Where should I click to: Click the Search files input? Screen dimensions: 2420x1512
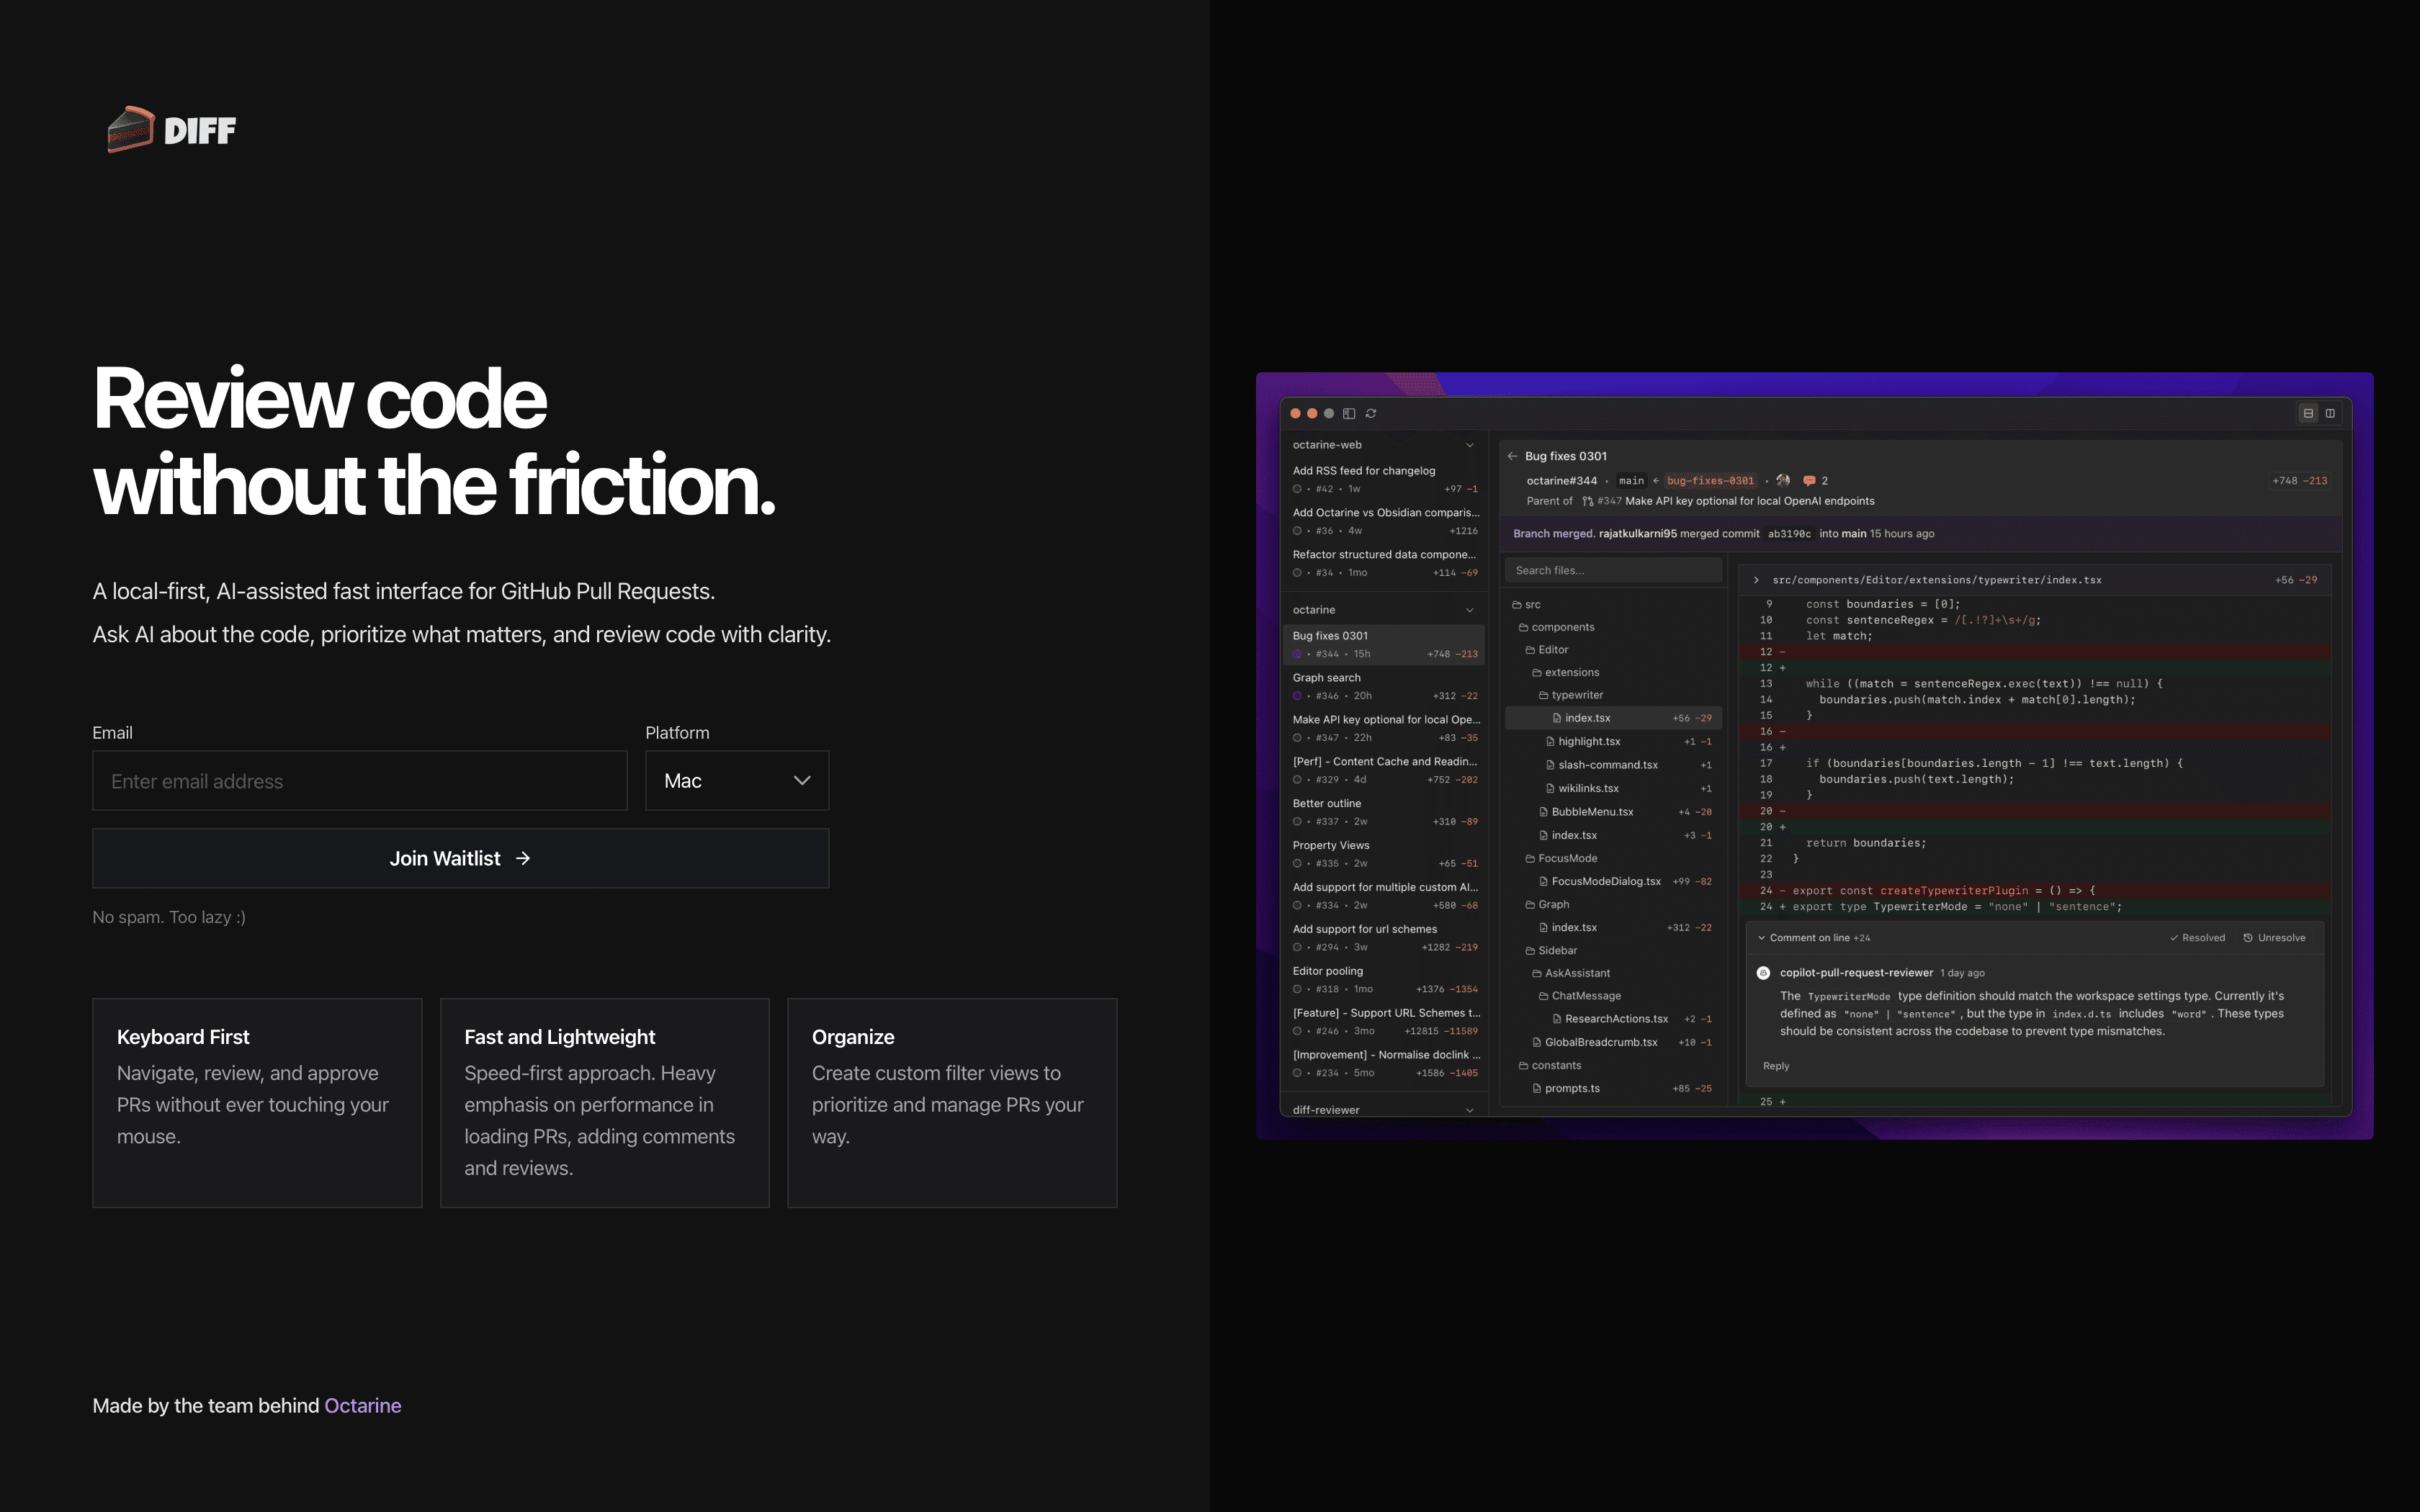tap(1613, 571)
